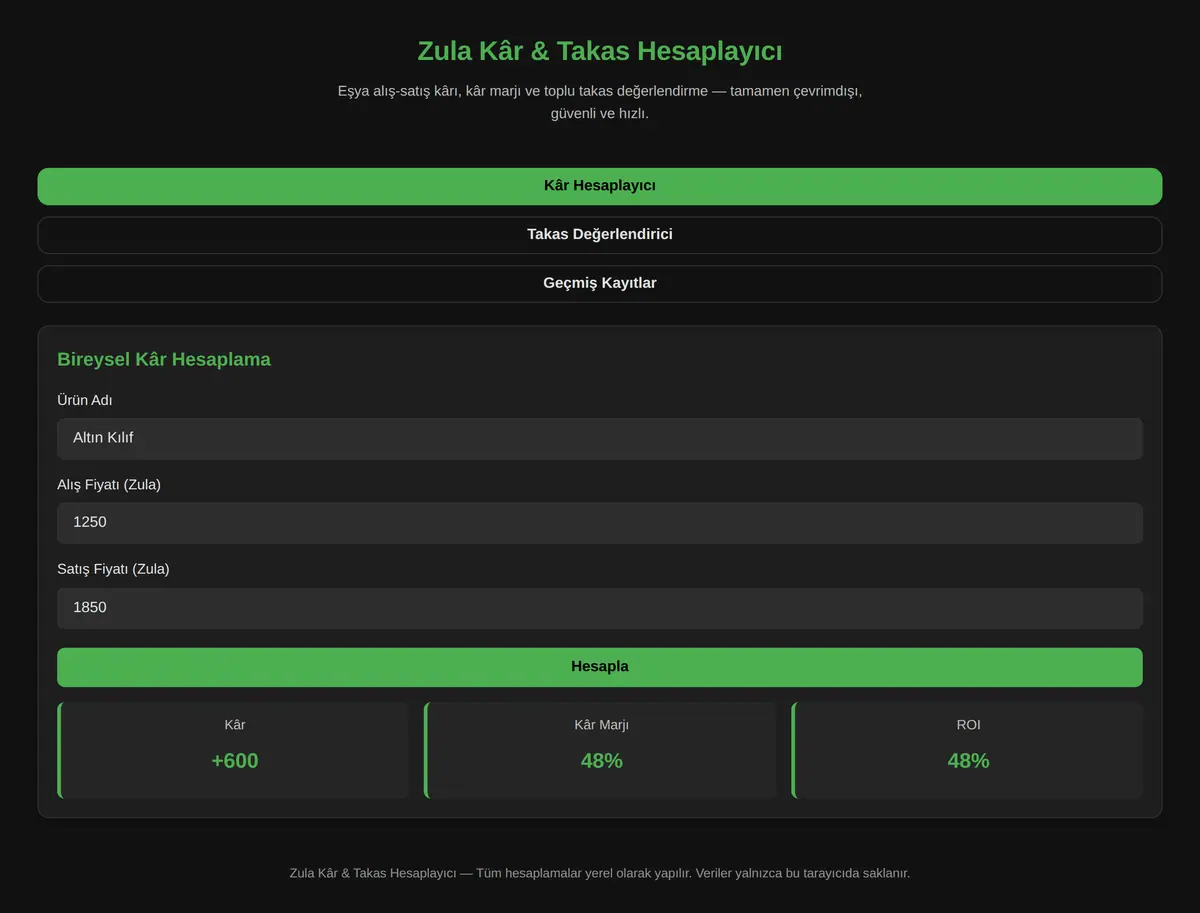The width and height of the screenshot is (1200, 913).
Task: Select the Alış Fiyatı input field
Action: tap(600, 523)
